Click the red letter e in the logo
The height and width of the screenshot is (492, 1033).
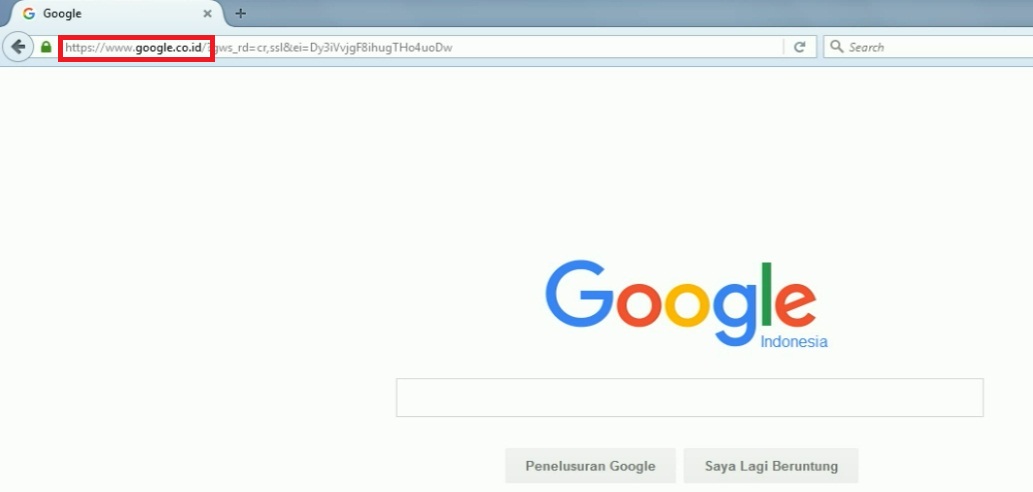point(795,304)
